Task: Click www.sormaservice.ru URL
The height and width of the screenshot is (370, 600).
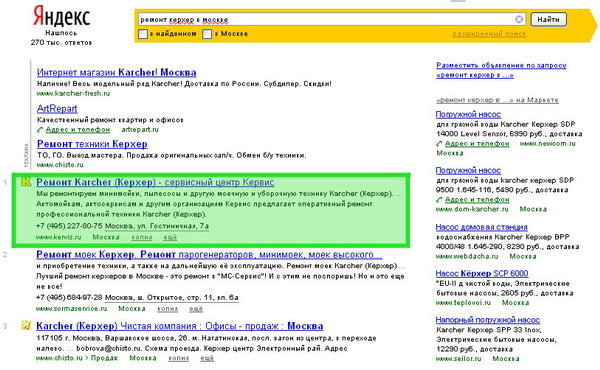Action: click(72, 308)
